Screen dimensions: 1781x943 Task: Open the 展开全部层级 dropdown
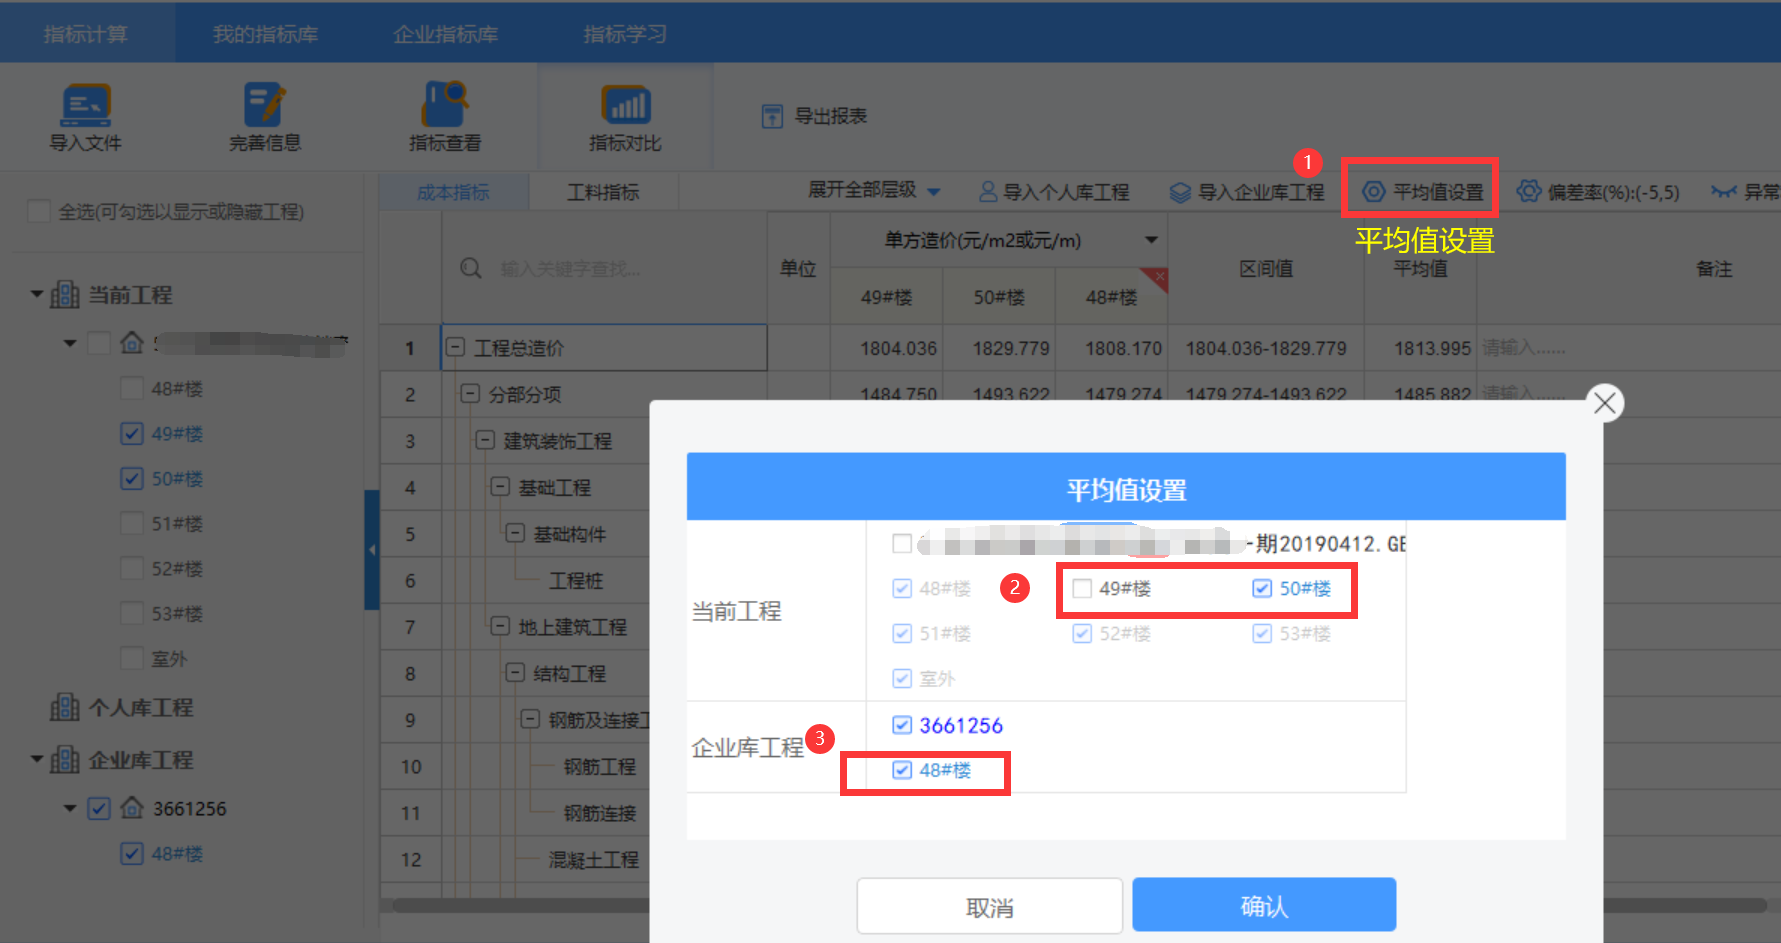pos(875,190)
